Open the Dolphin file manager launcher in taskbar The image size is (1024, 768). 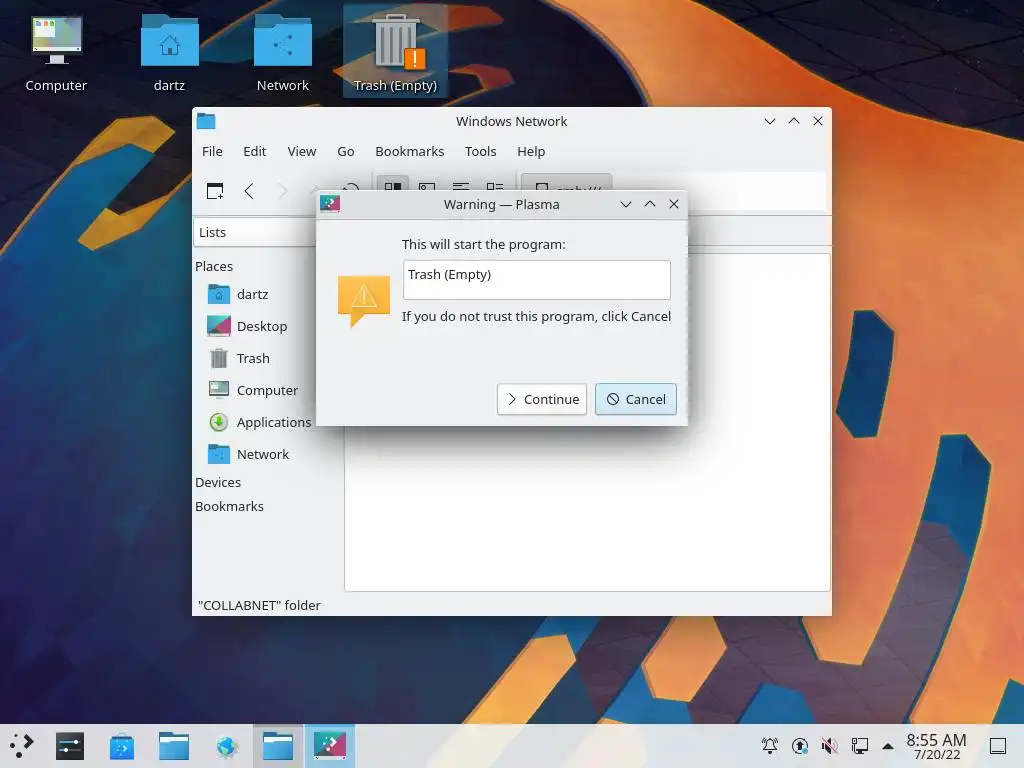point(174,746)
